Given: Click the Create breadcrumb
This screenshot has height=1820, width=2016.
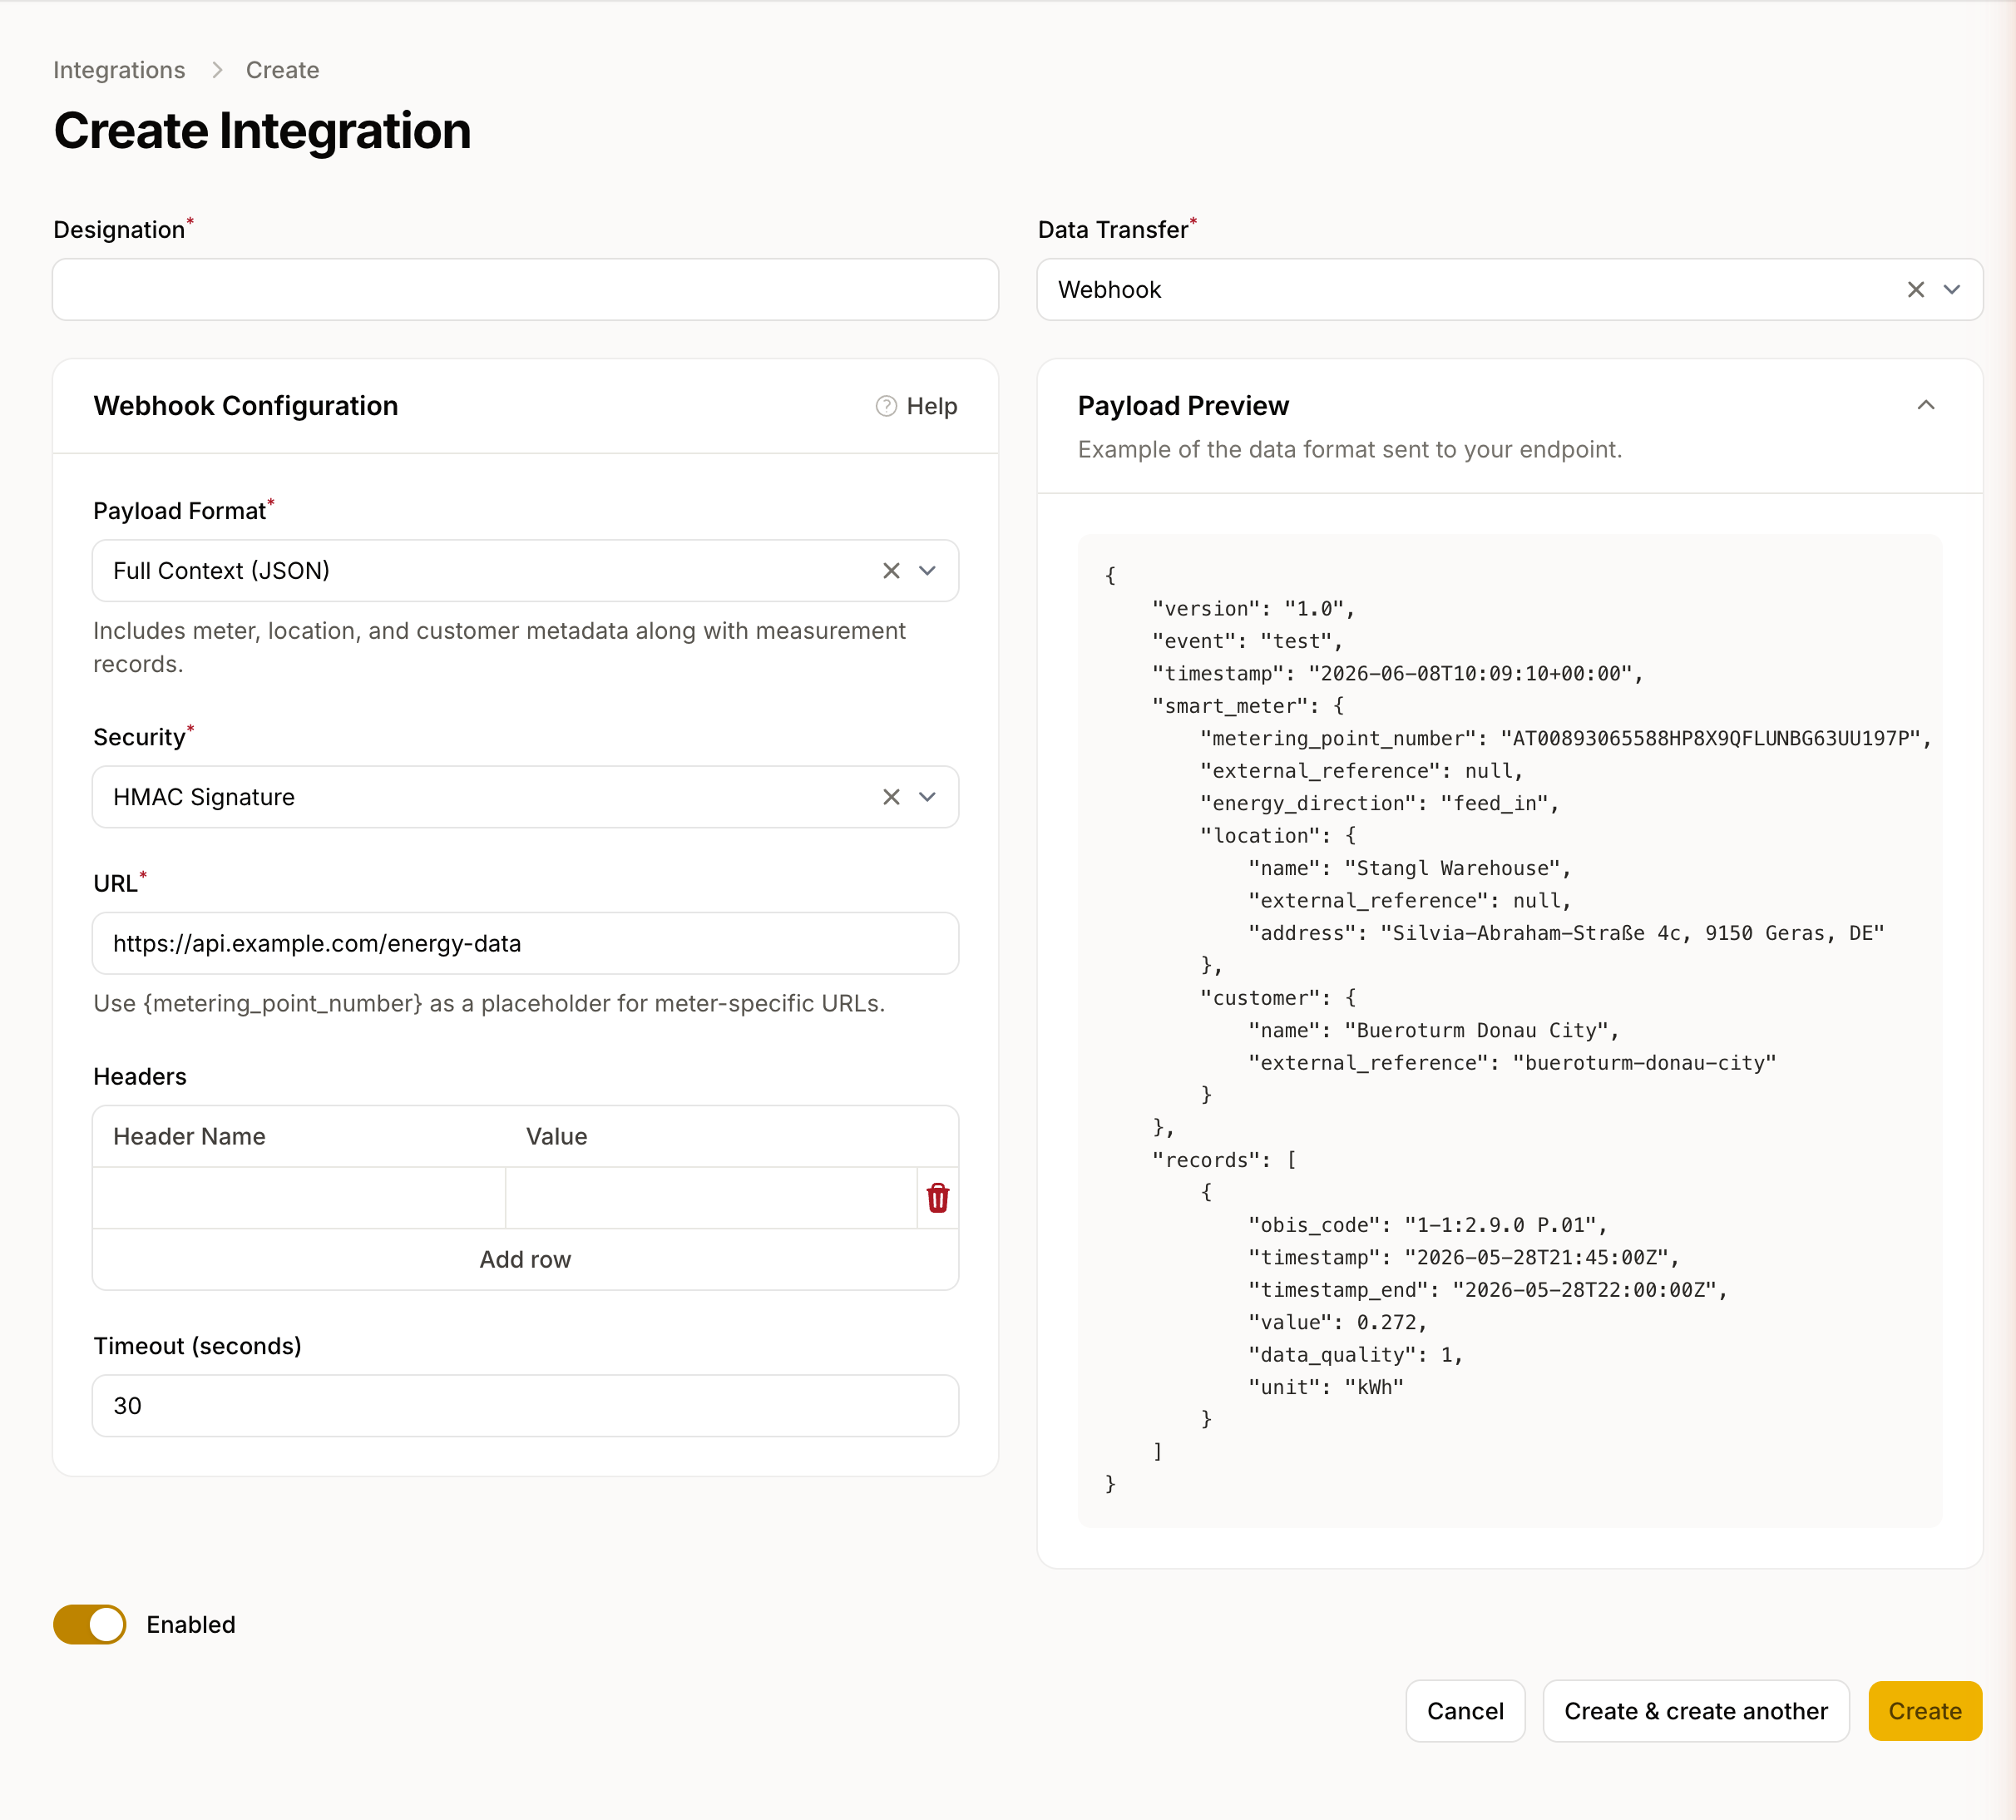Looking at the screenshot, I should [283, 70].
